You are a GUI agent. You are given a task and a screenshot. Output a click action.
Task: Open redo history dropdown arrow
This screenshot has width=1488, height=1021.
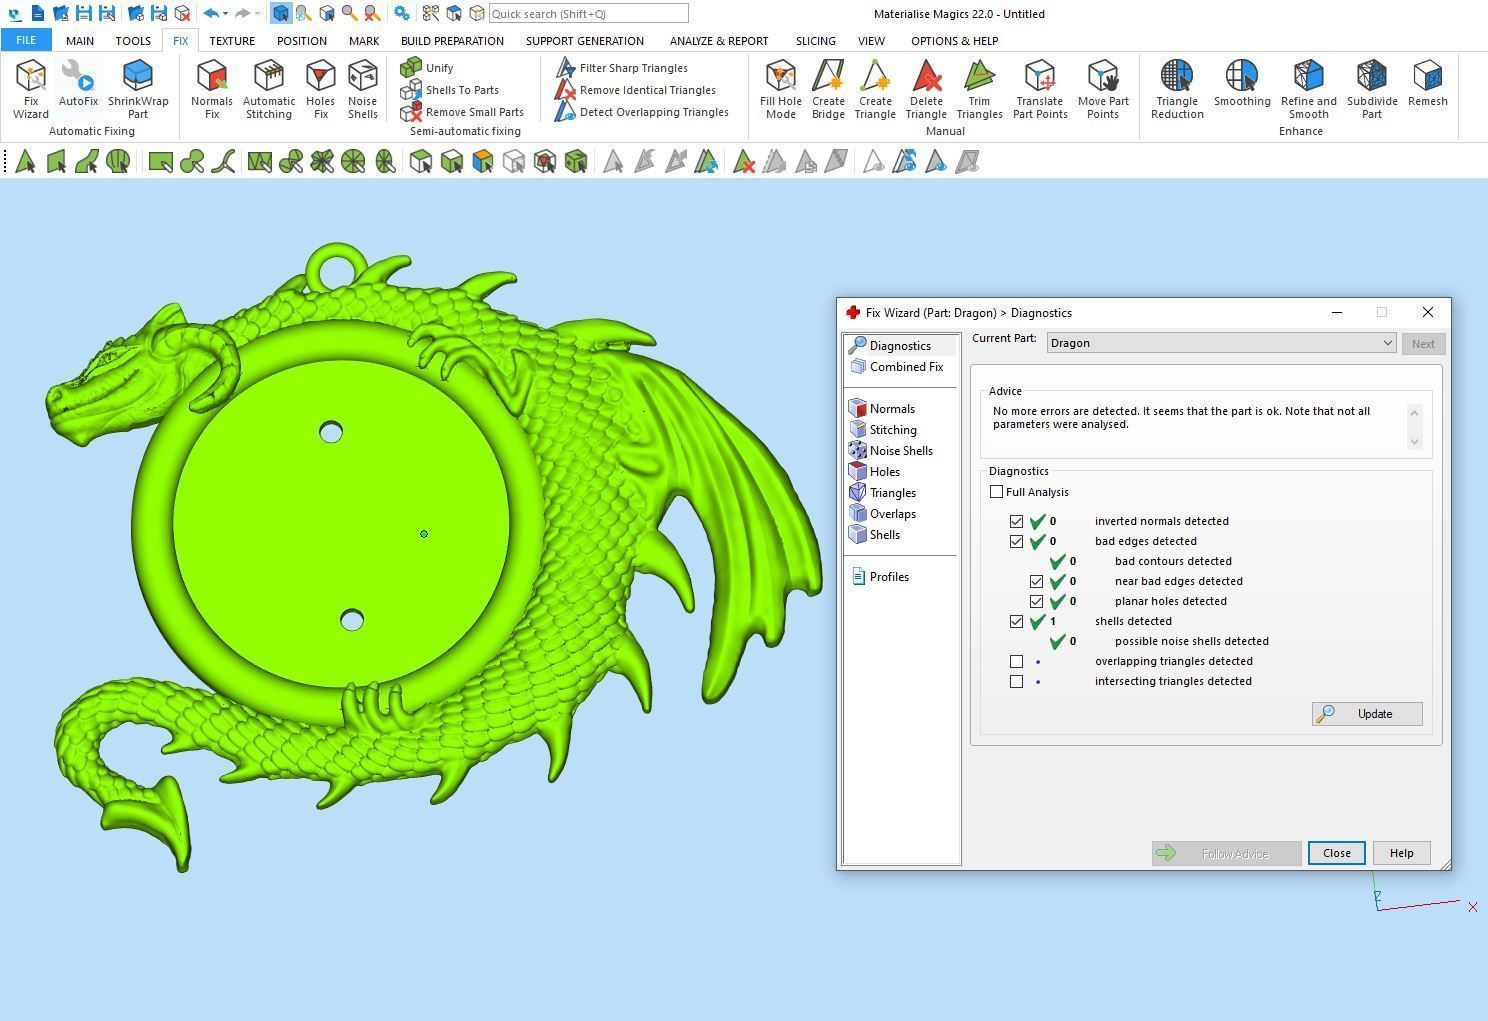click(x=257, y=14)
